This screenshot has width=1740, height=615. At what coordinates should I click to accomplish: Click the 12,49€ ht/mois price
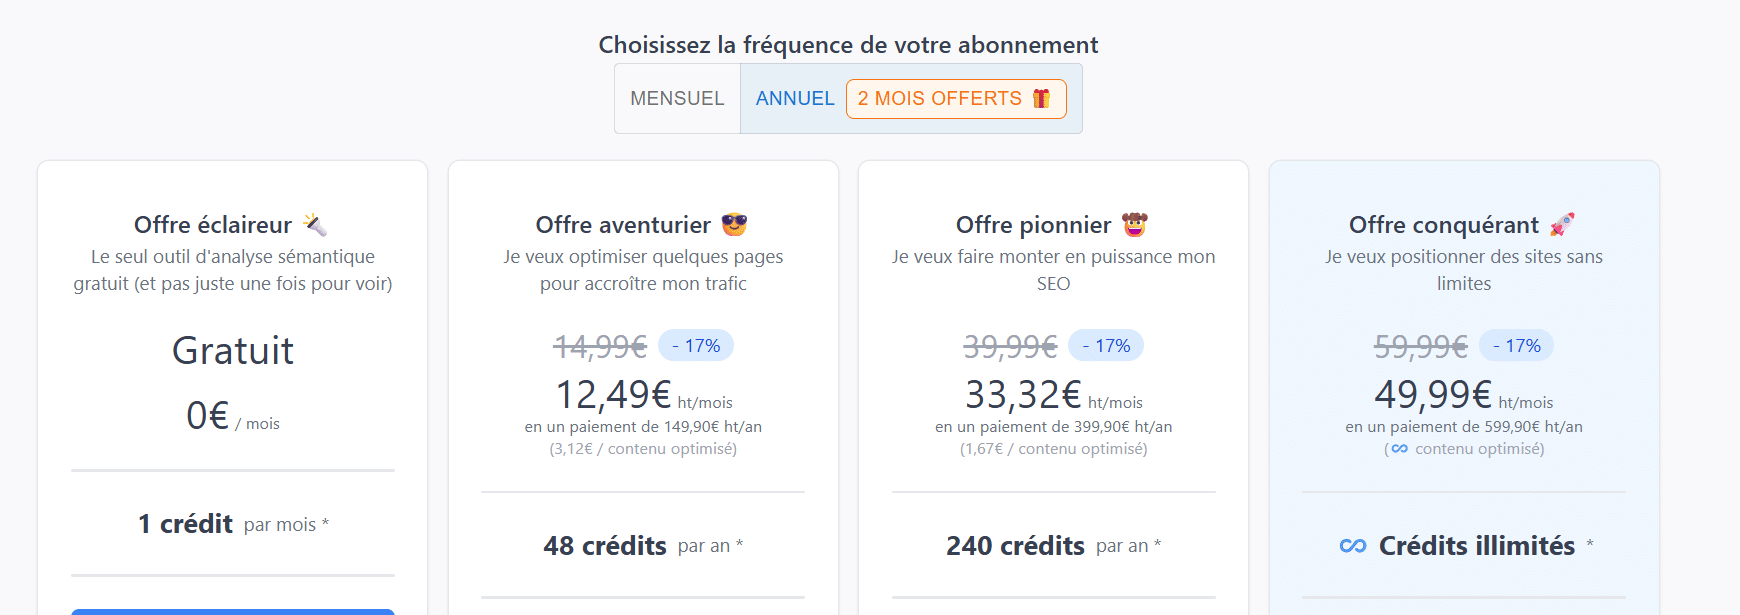[643, 396]
